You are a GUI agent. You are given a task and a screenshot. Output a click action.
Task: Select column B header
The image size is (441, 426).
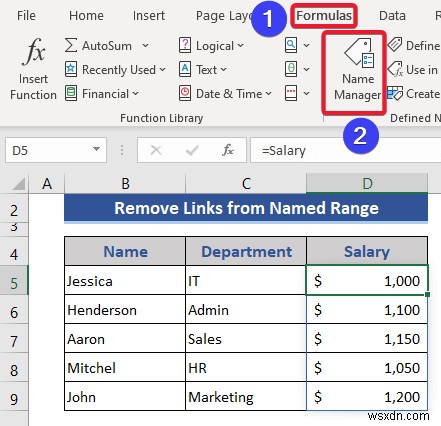coord(125,184)
